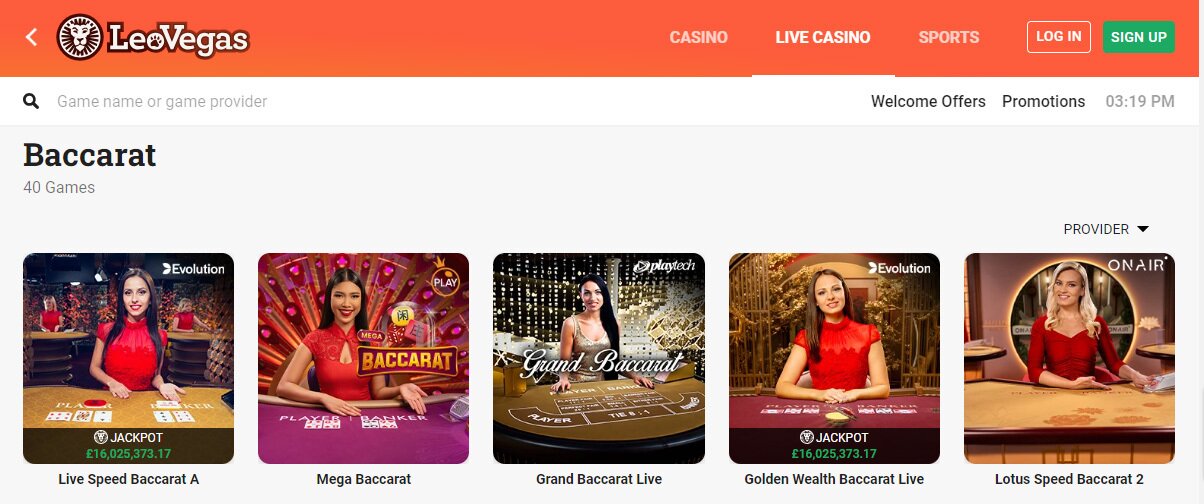Select the LIVE CASINO tab
Screen dimensions: 1204x504
point(823,37)
